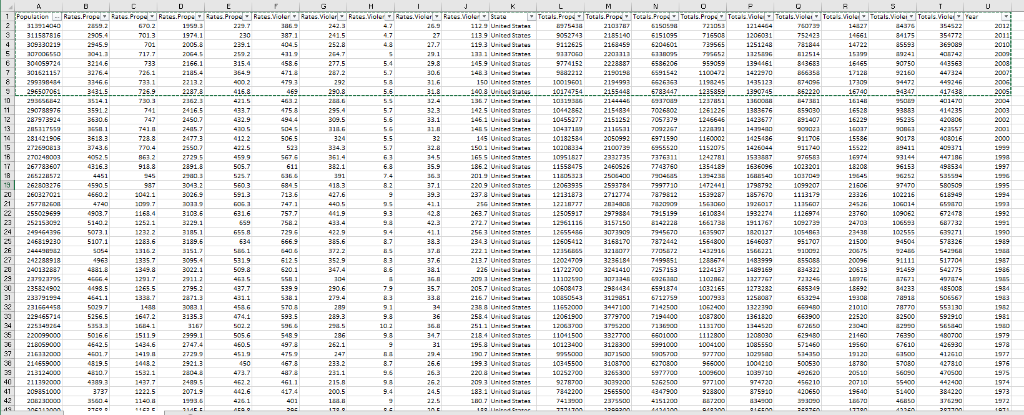Select the Year cell 1990

(x=987, y=231)
